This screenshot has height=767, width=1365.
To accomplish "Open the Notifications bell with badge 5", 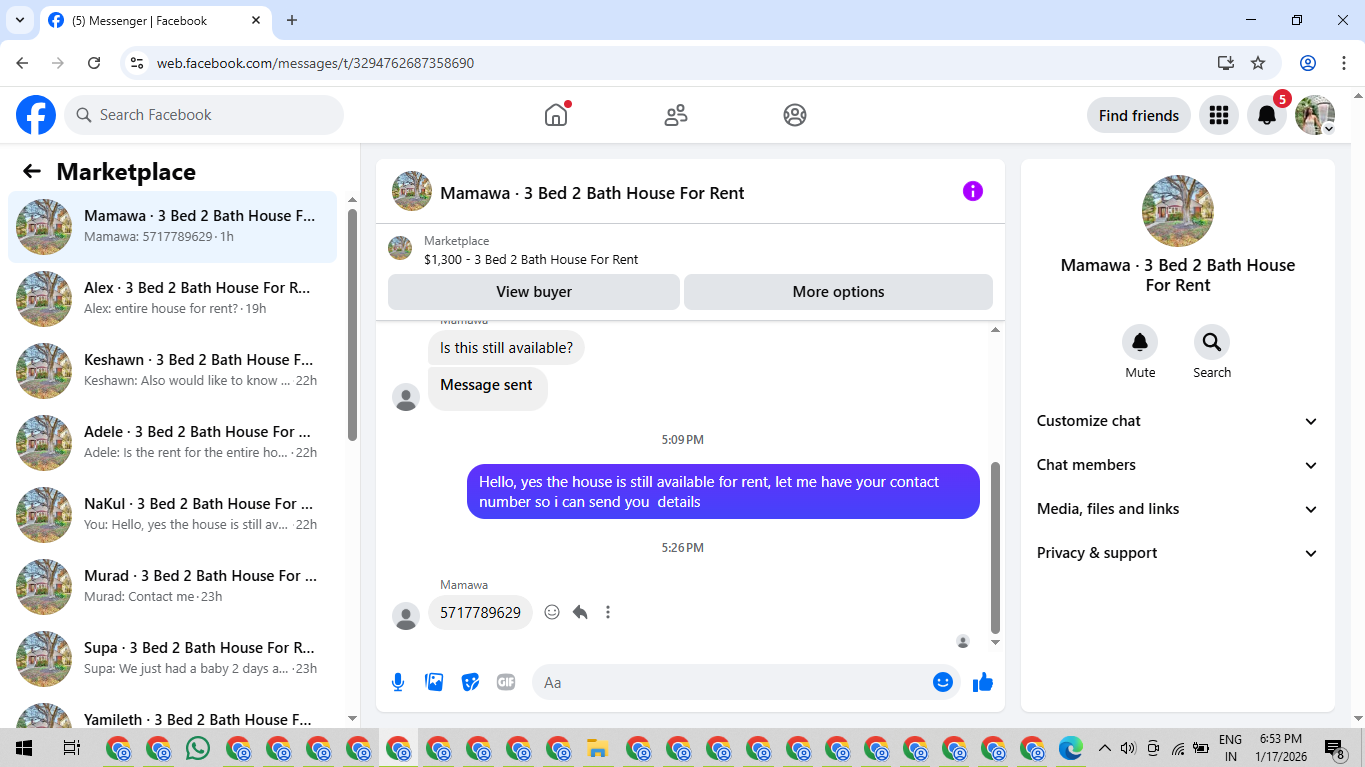I will pos(1267,115).
